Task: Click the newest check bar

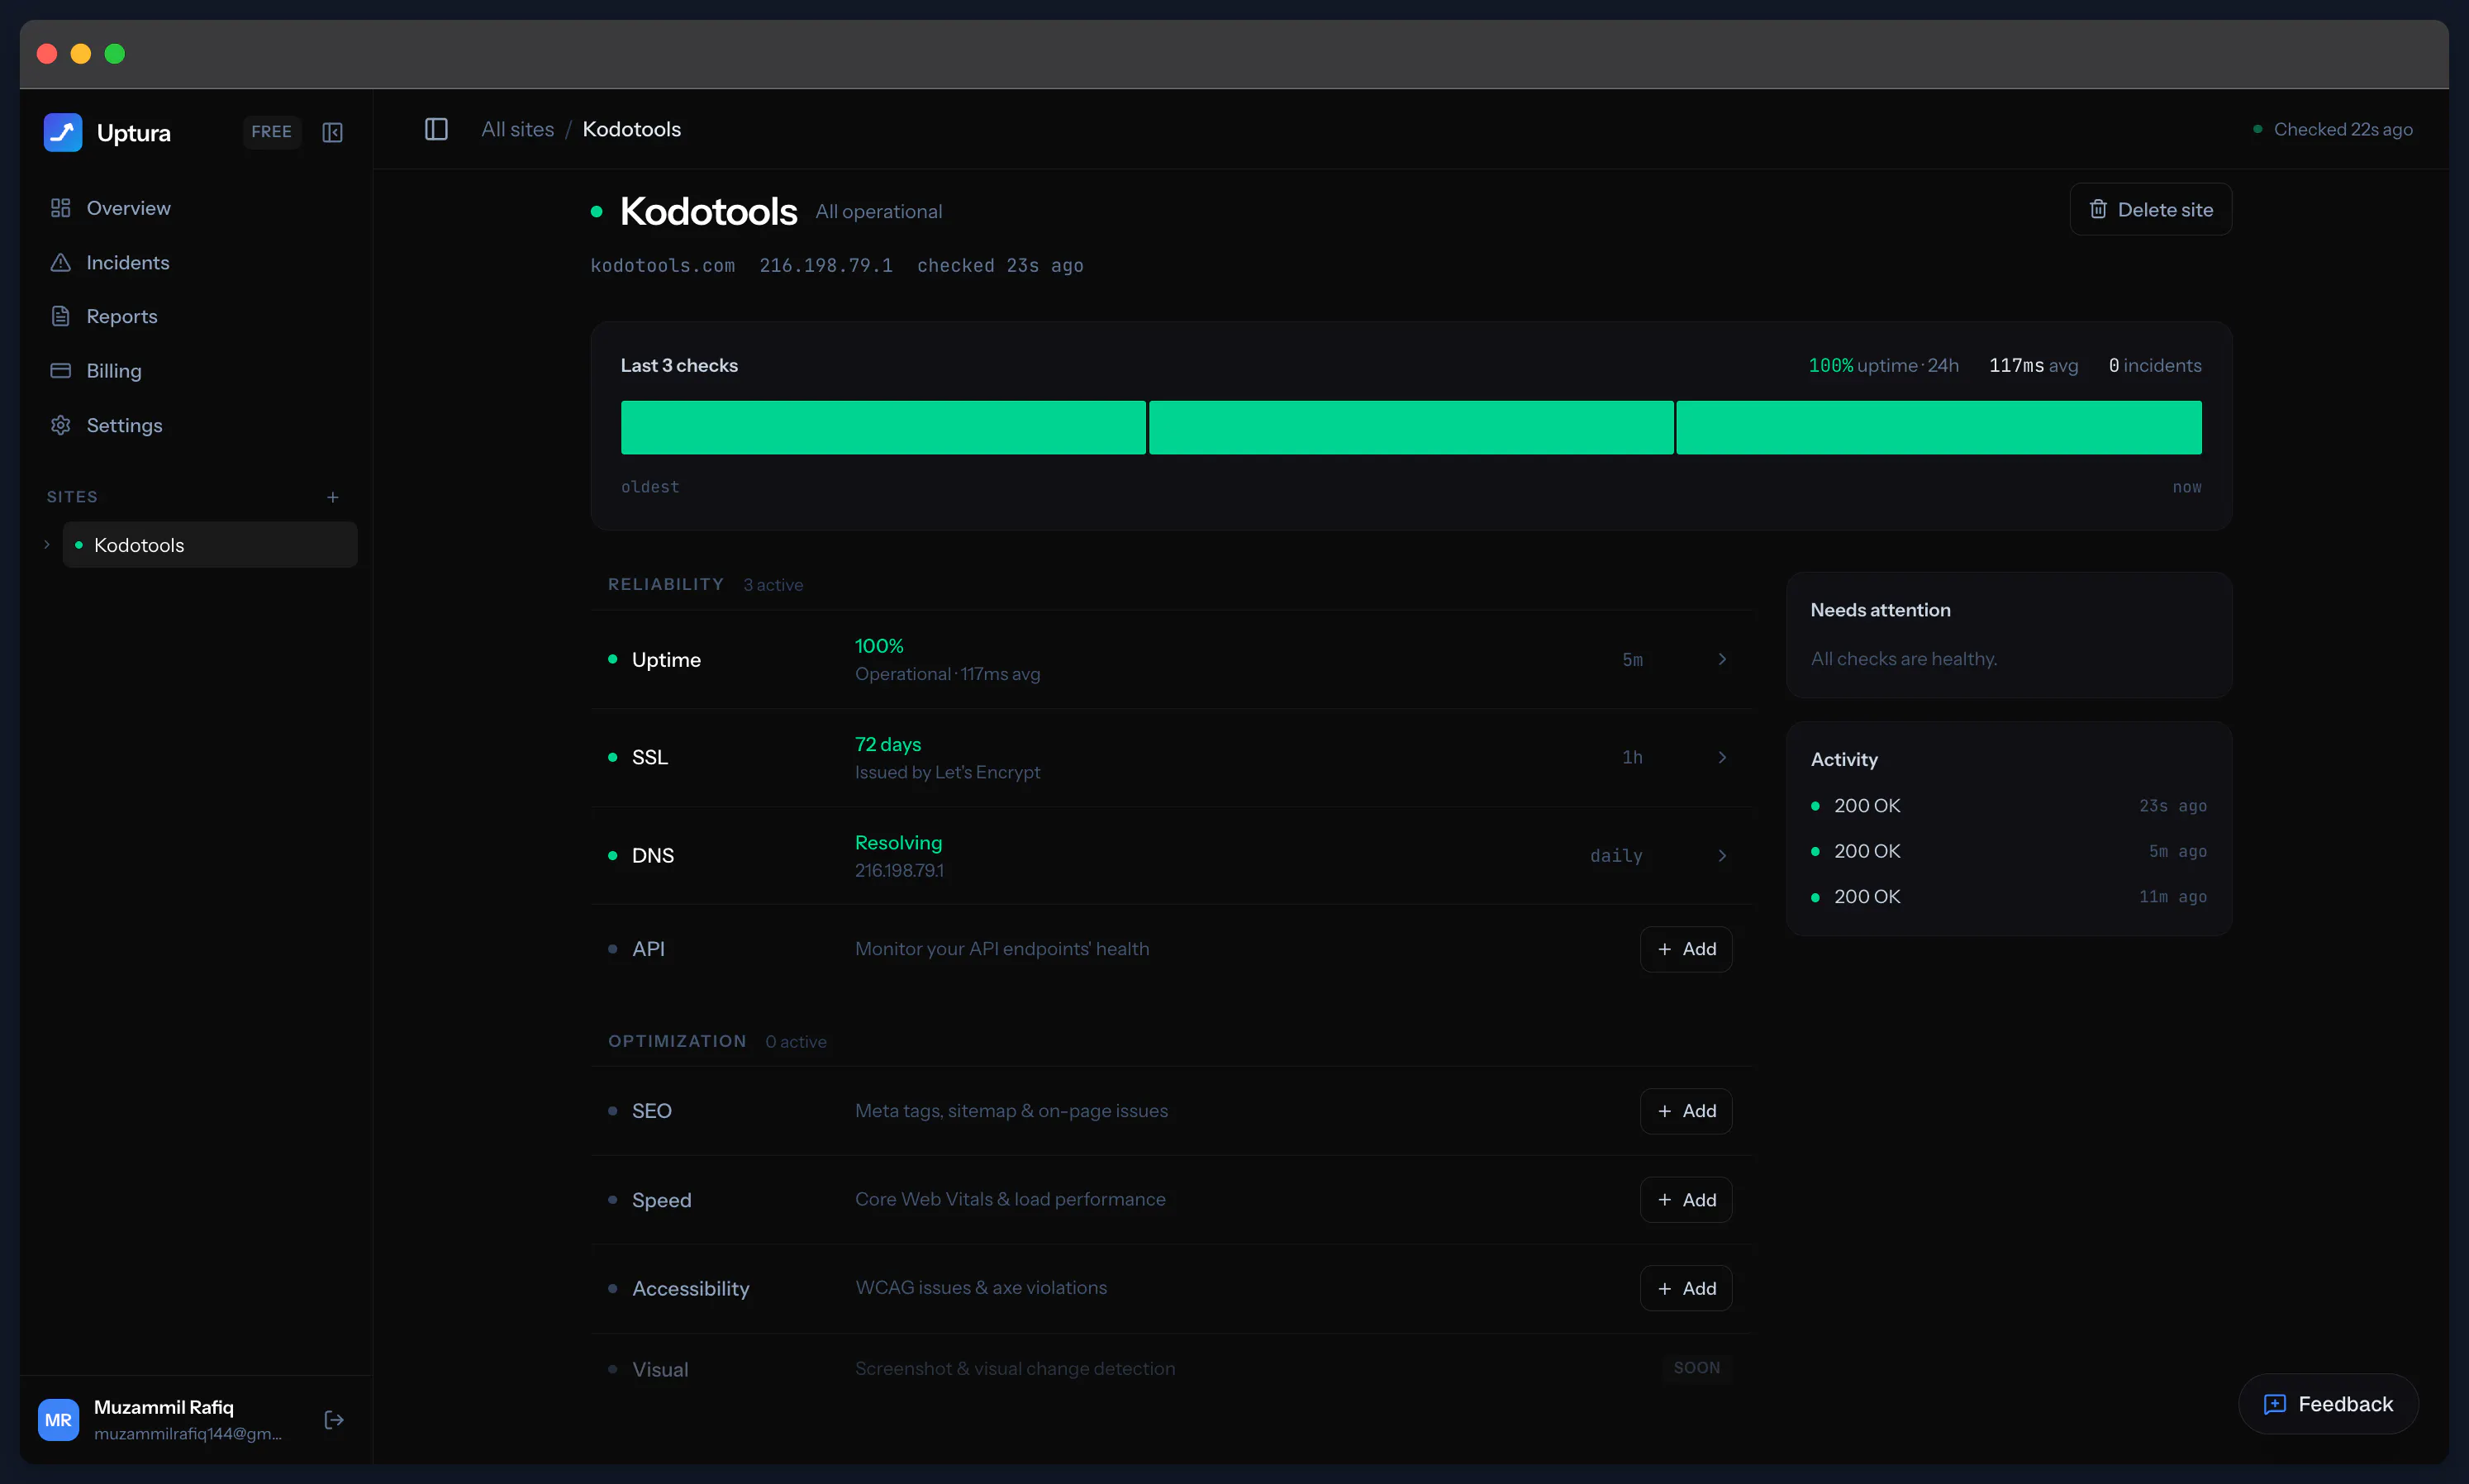Action: point(1939,428)
